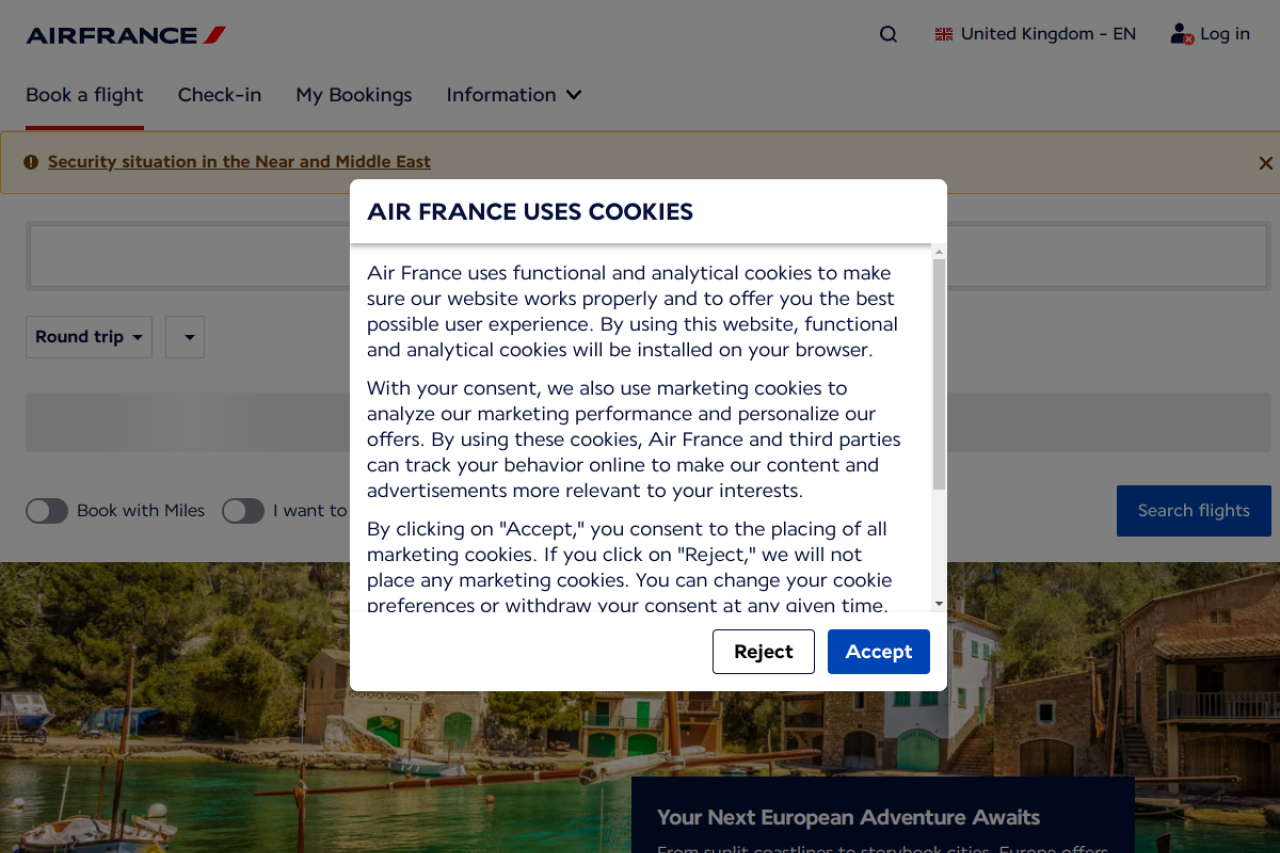Image resolution: width=1280 pixels, height=853 pixels.
Task: Switch to the Check-in tab
Action: (219, 95)
